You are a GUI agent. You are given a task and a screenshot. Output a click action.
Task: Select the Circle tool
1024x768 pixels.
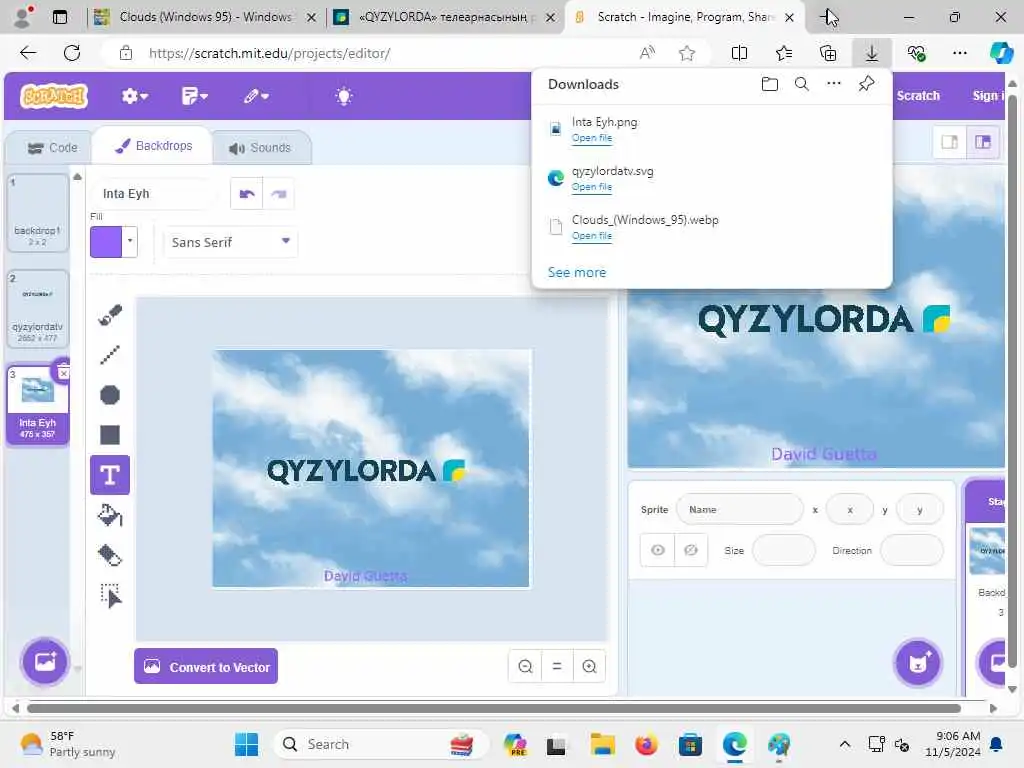(110, 394)
